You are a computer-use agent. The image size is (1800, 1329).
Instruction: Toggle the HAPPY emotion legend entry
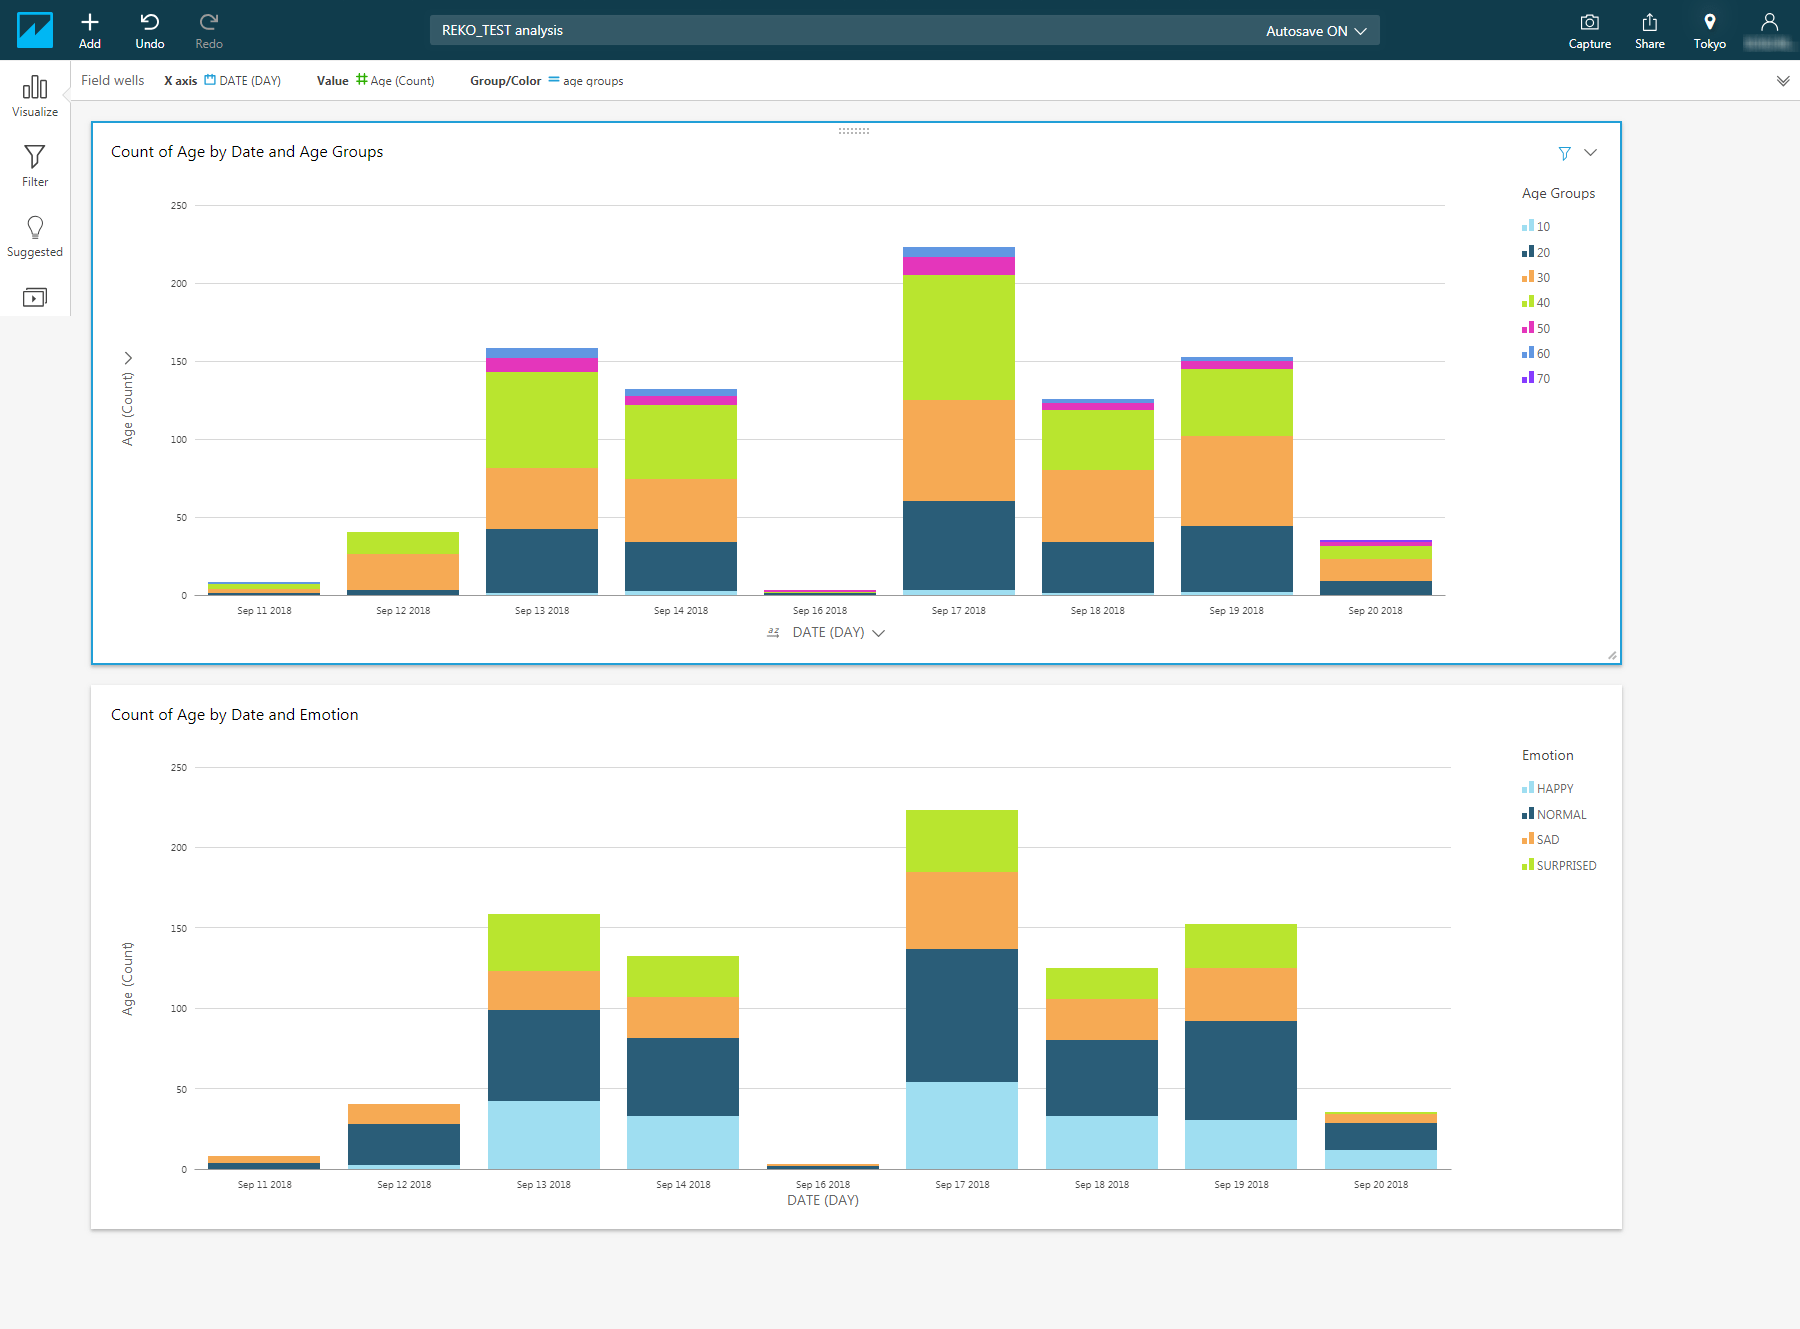coord(1549,788)
